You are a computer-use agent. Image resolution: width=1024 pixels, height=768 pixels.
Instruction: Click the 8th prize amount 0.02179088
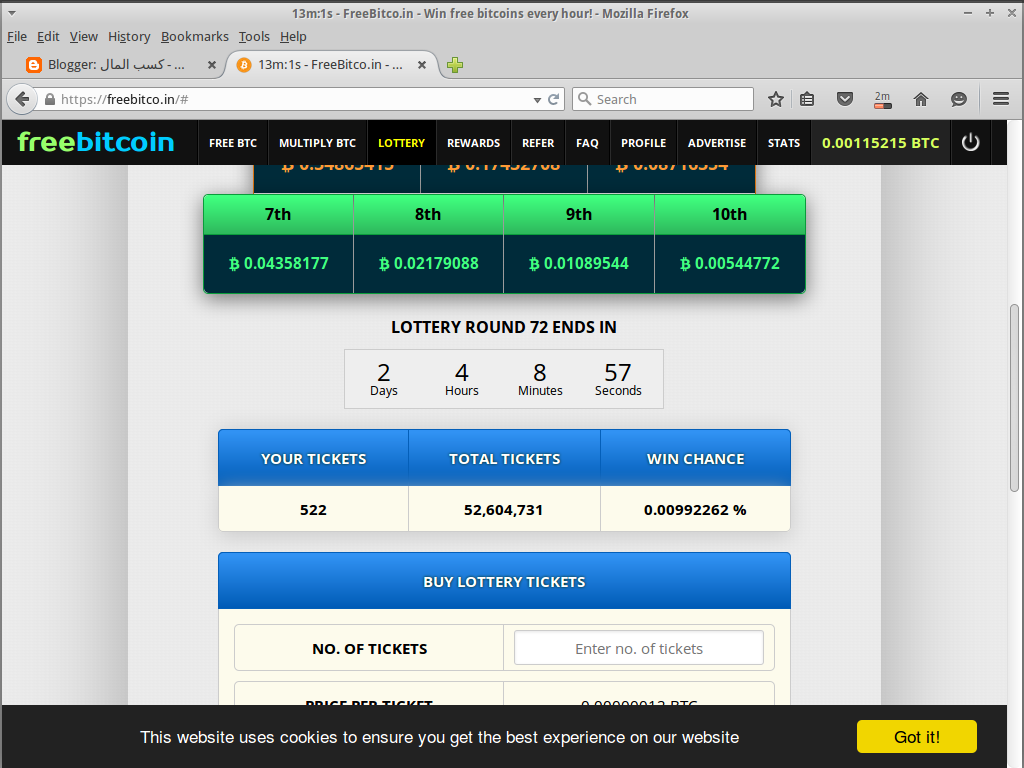click(x=428, y=264)
